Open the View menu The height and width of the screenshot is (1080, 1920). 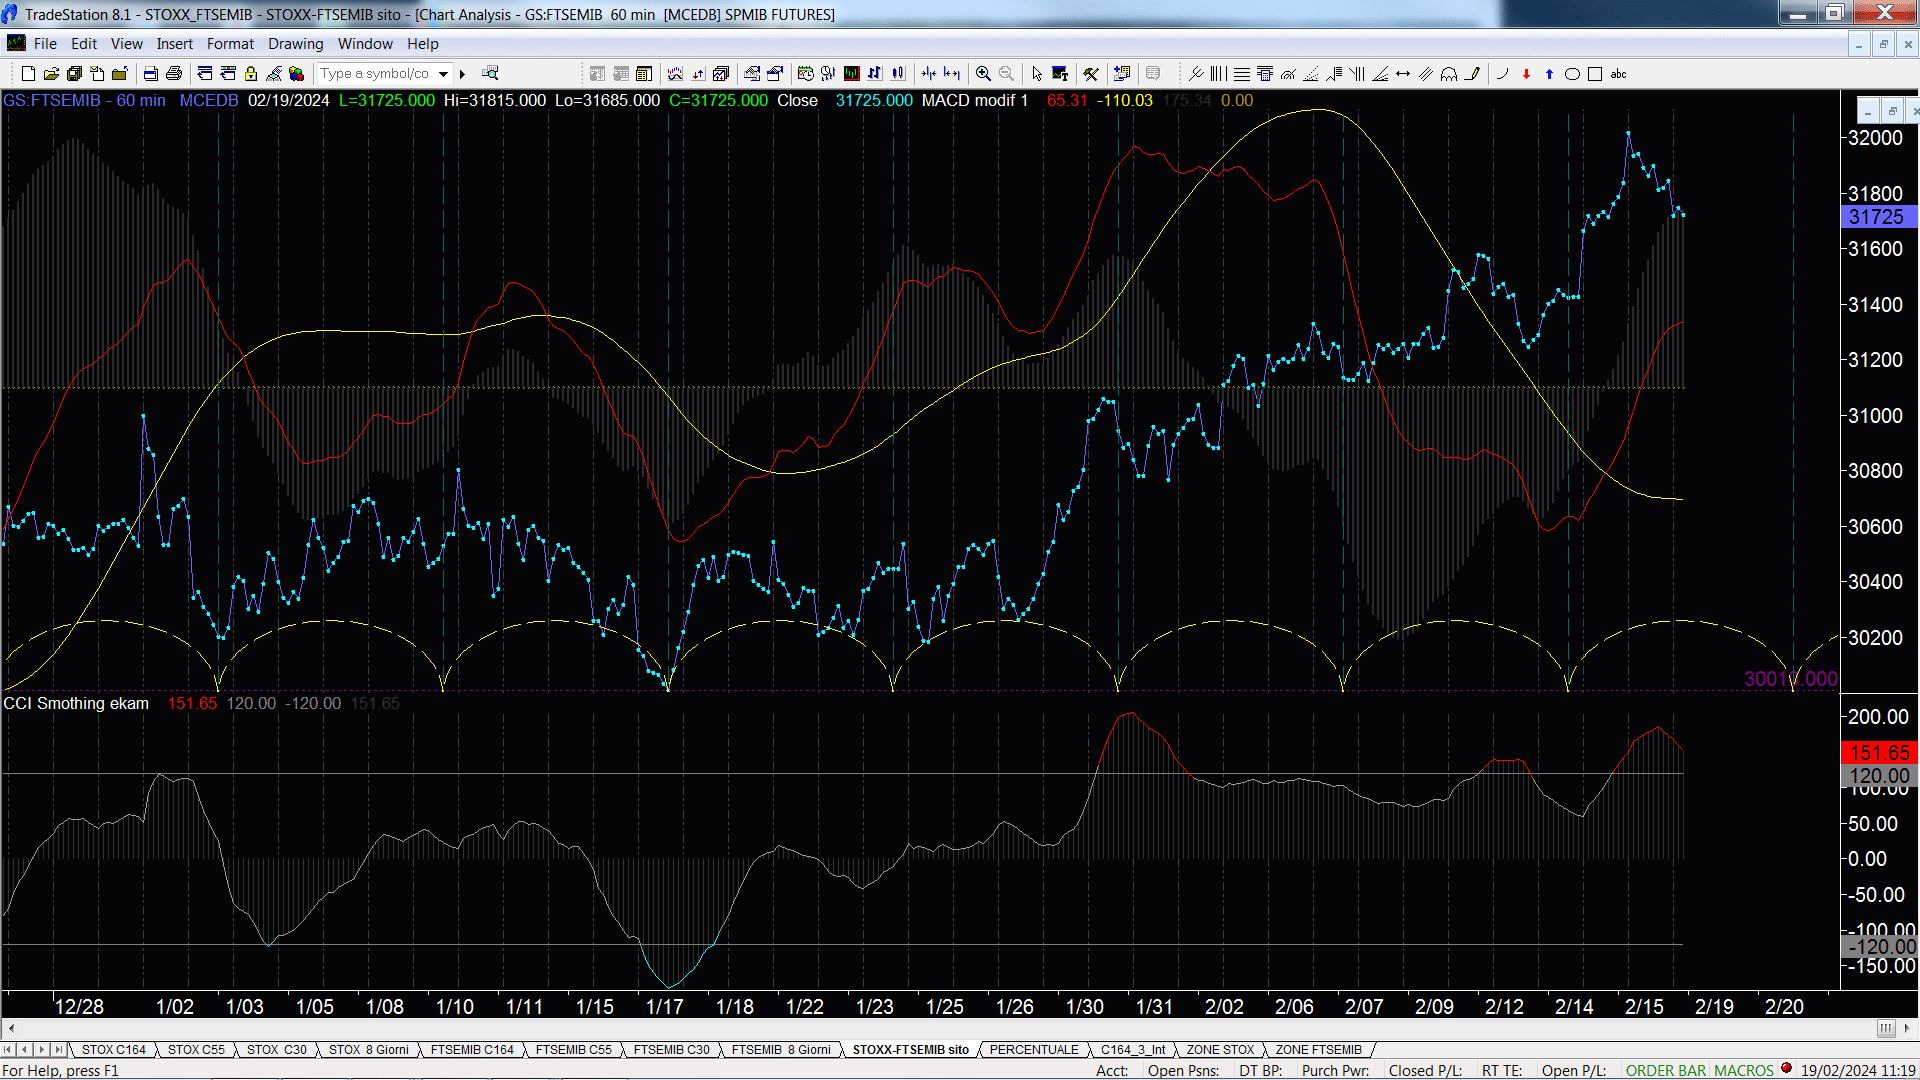[126, 44]
